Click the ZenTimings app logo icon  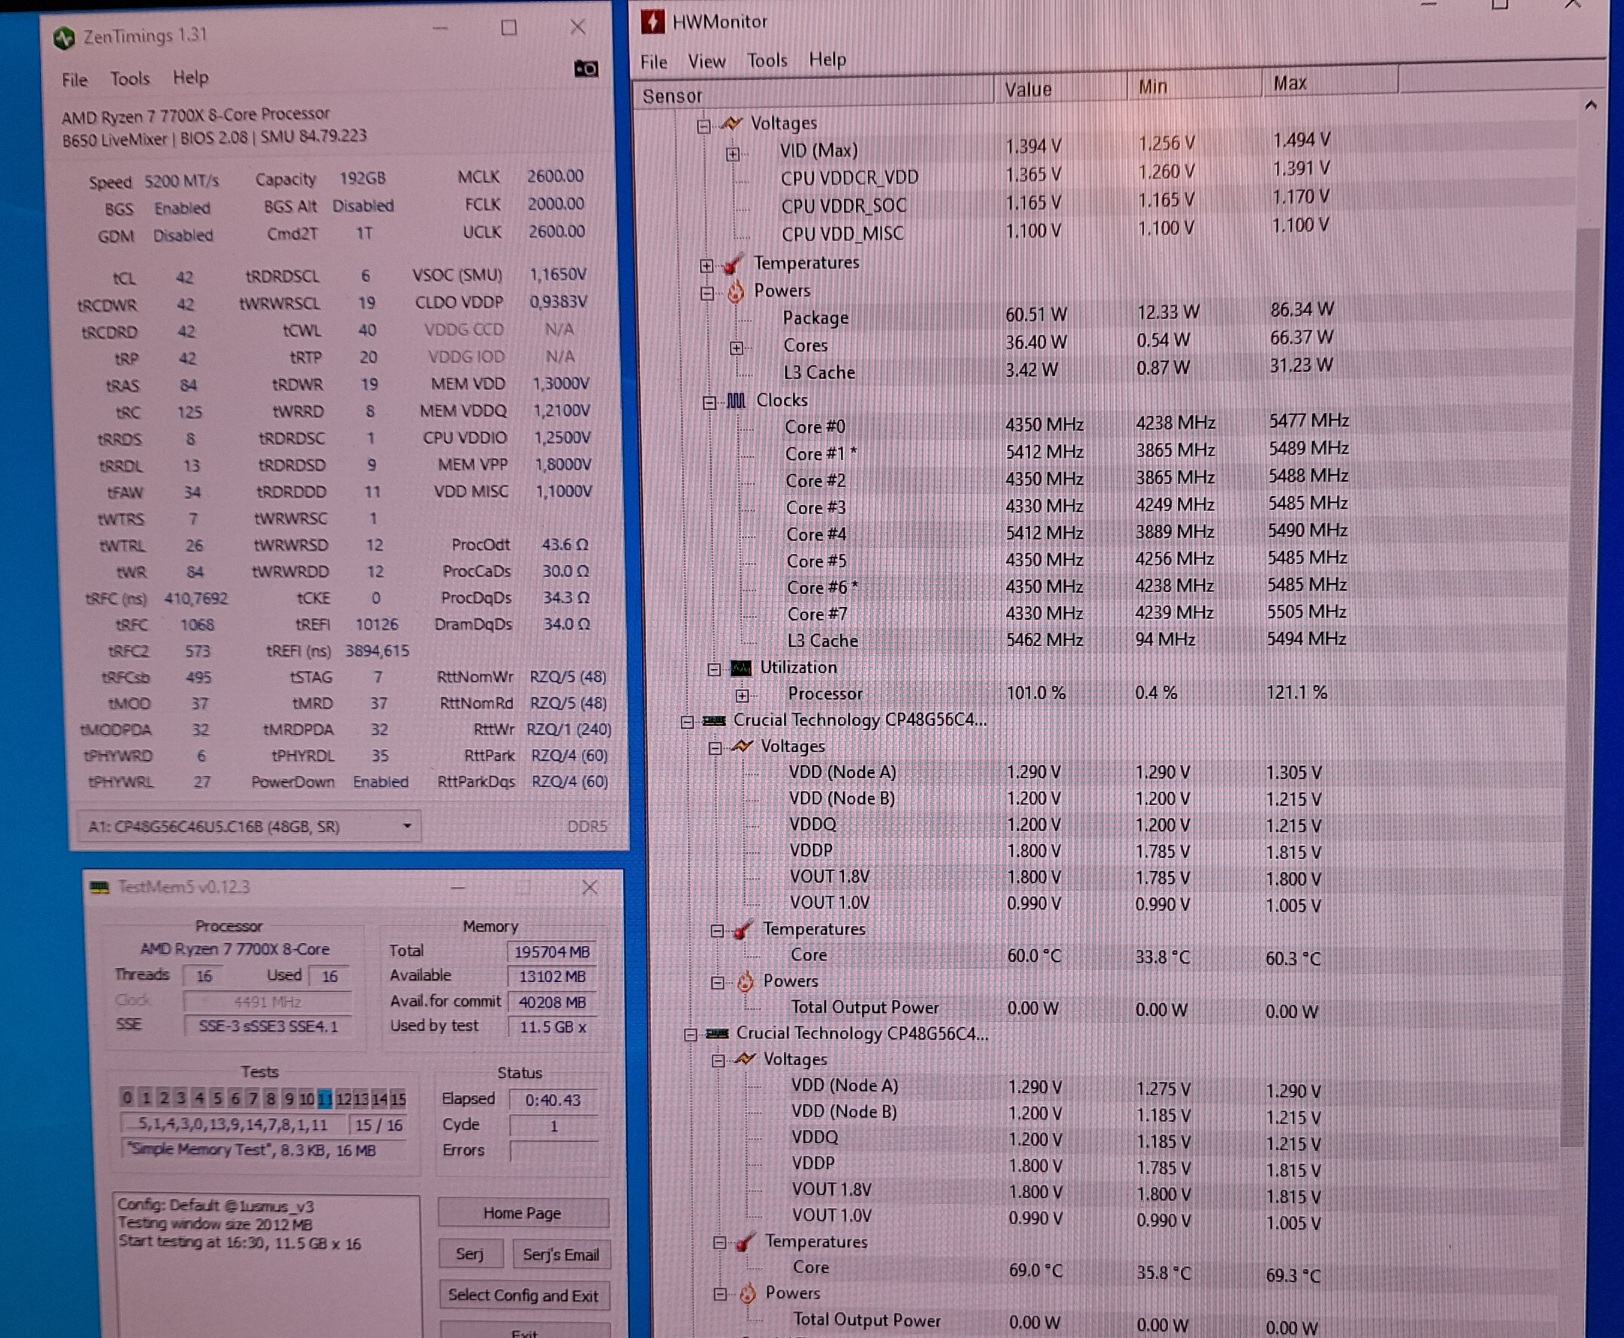pos(64,38)
